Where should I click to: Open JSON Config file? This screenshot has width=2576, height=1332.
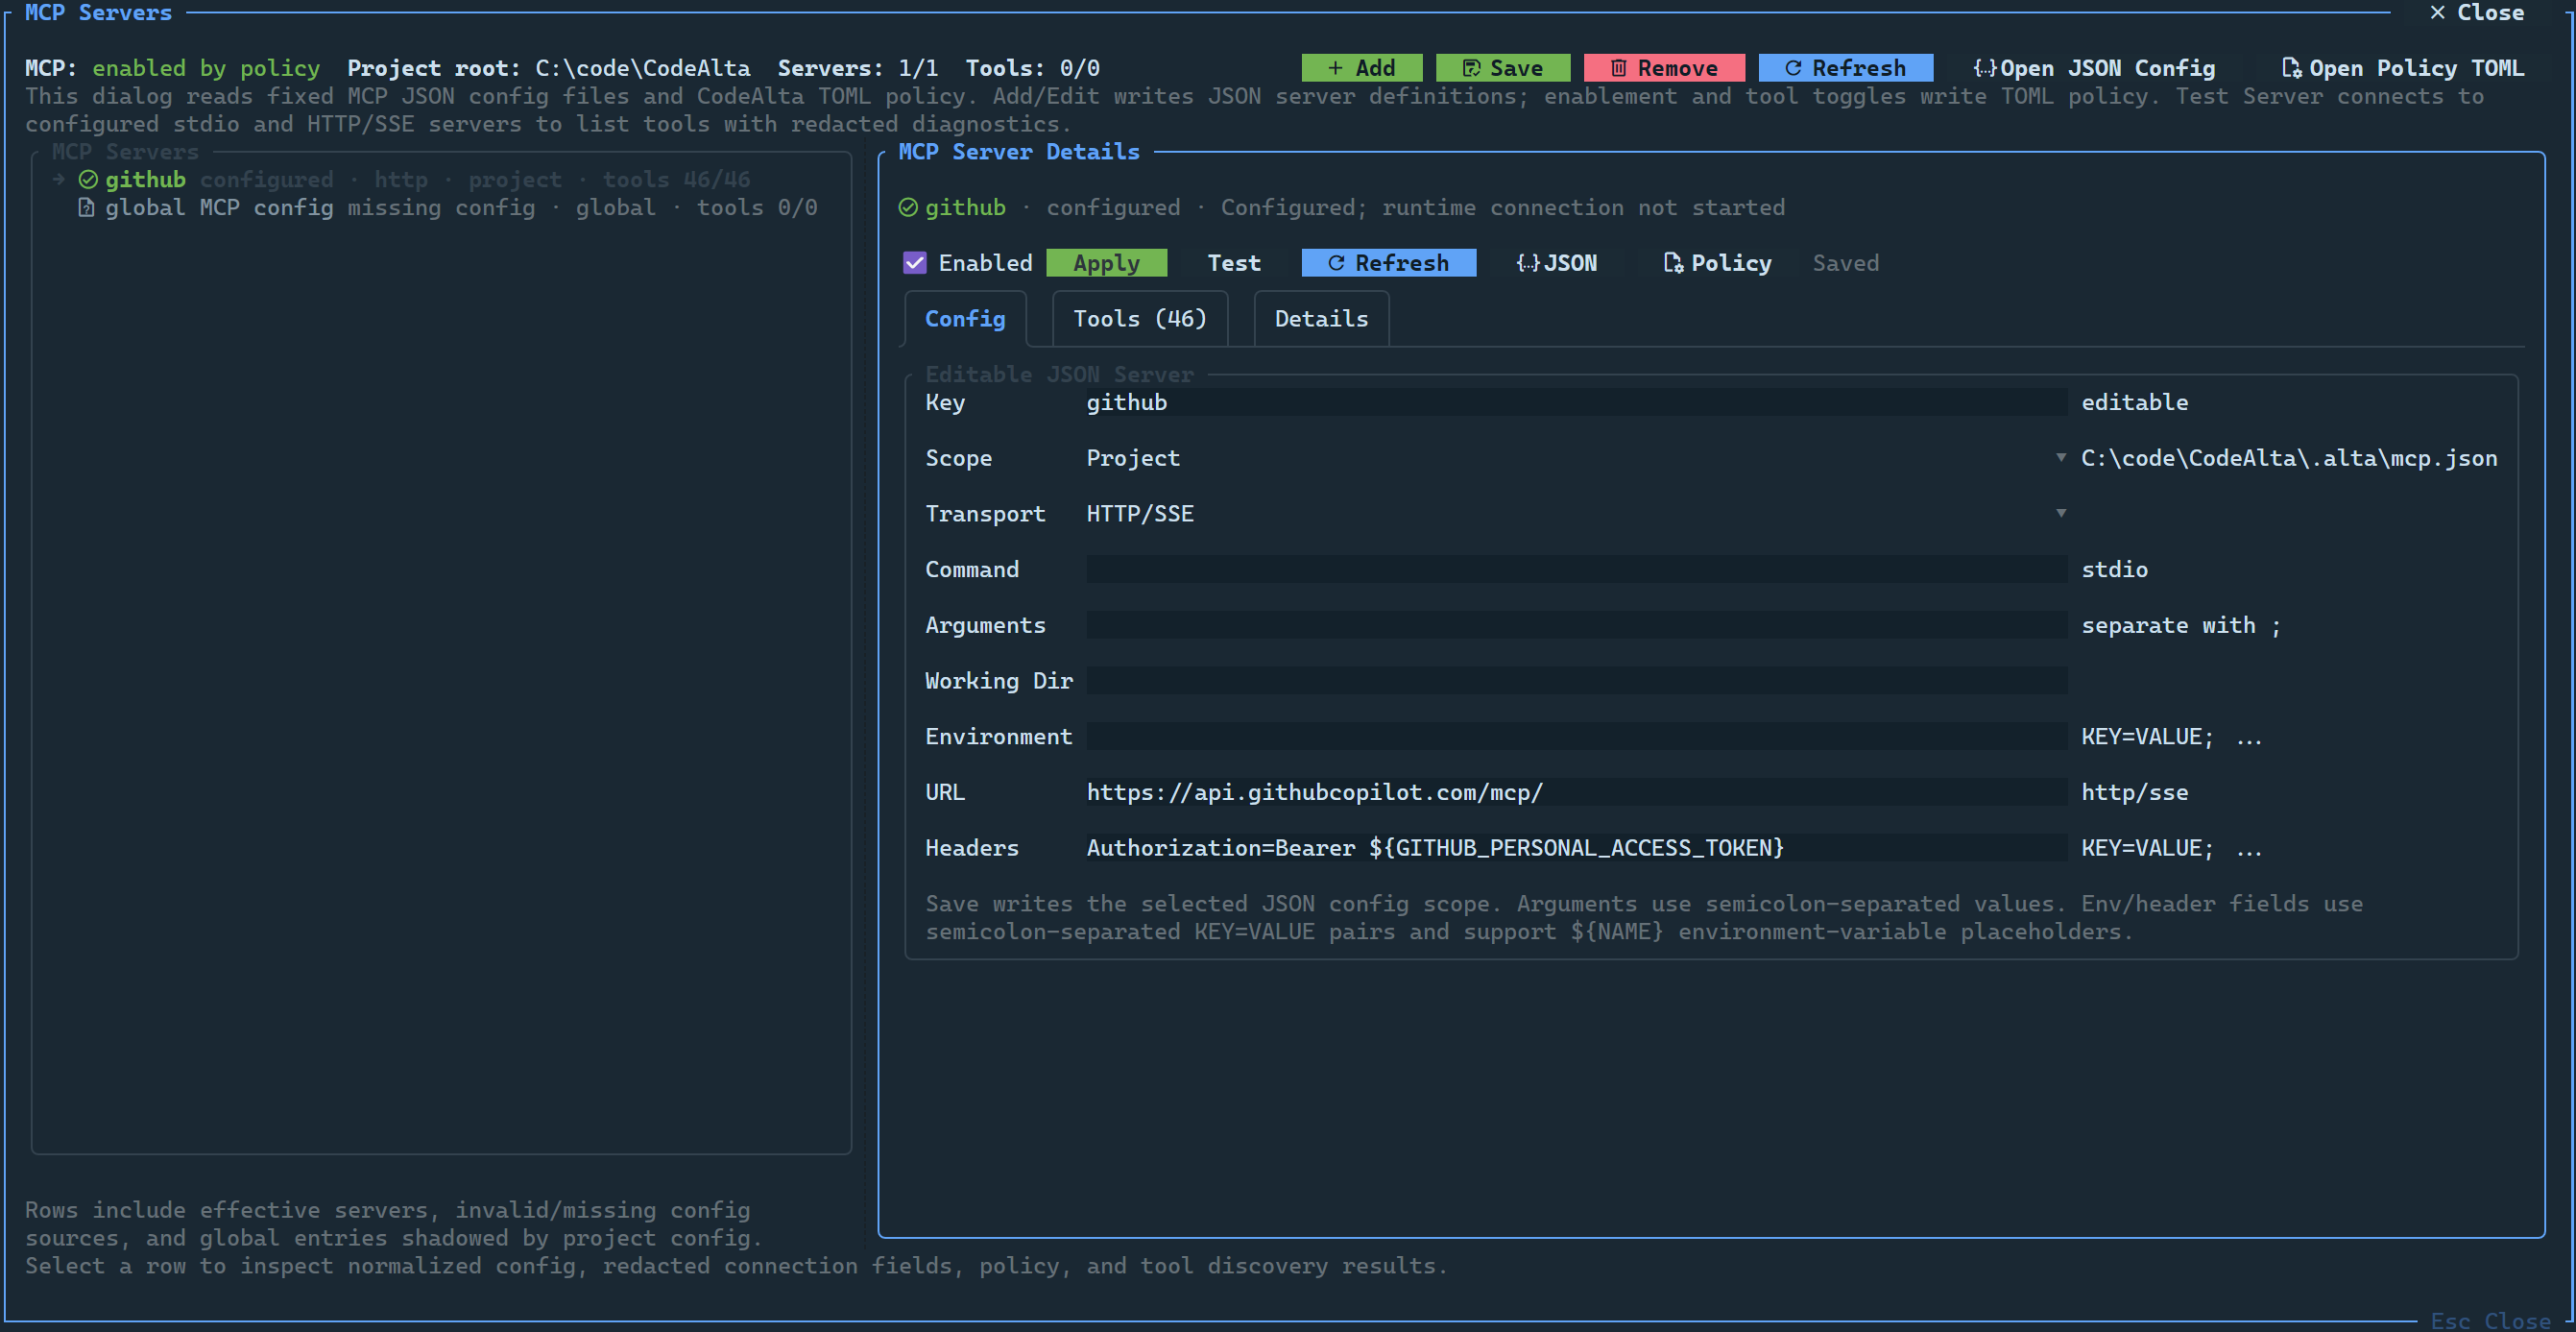click(2095, 68)
